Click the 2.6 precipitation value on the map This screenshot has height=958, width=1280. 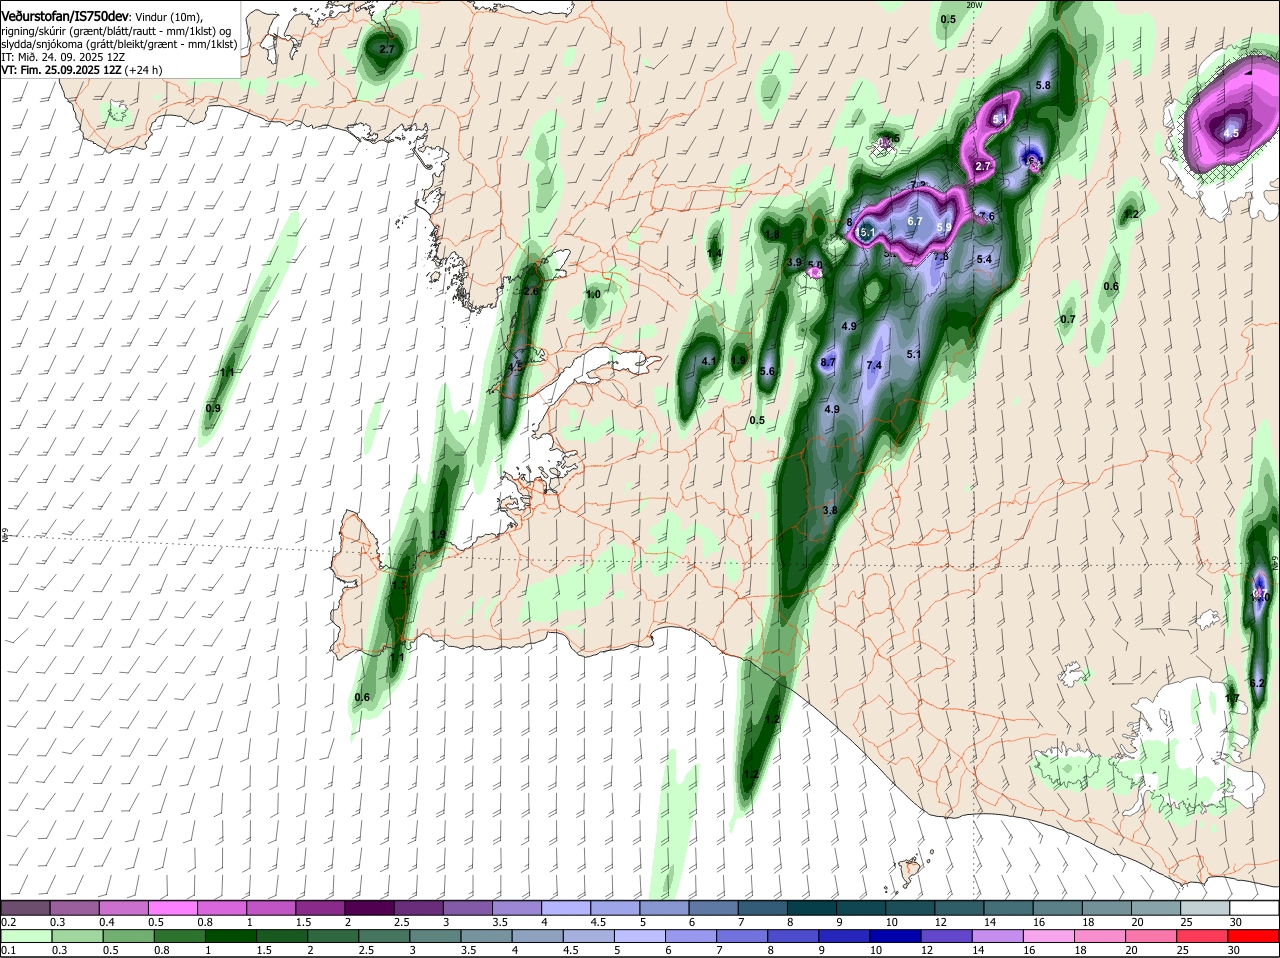pyautogui.click(x=531, y=291)
